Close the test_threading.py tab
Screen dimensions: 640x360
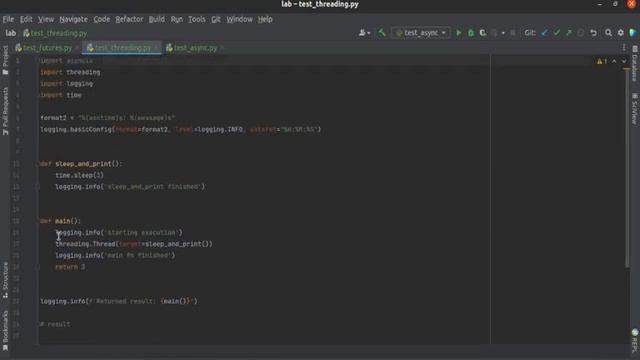[x=156, y=48]
